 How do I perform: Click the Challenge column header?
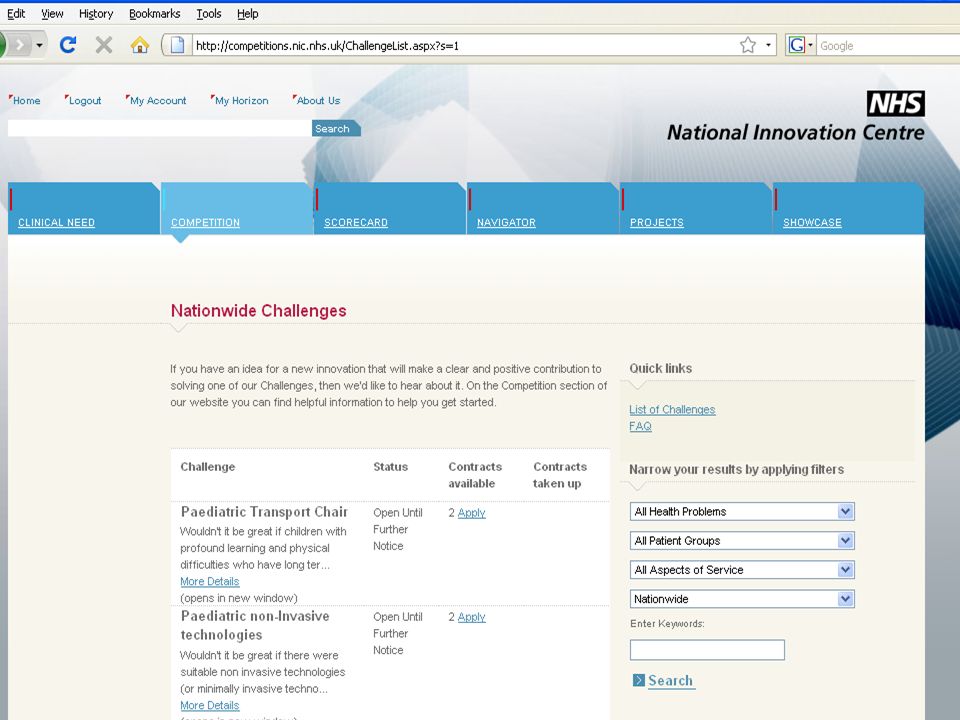(208, 467)
